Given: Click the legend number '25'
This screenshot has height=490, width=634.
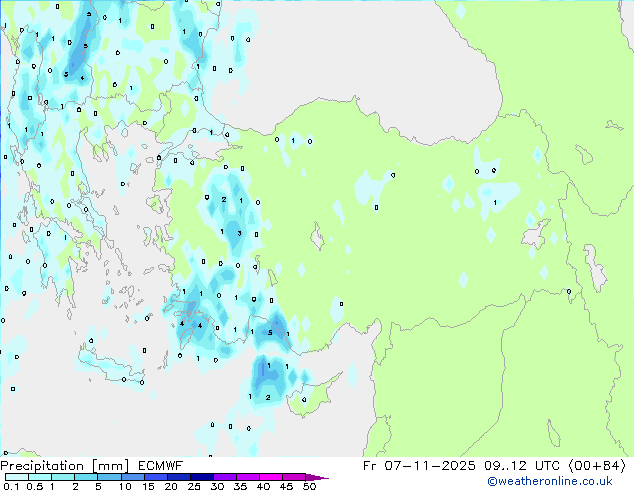Looking at the screenshot, I should tap(194, 486).
